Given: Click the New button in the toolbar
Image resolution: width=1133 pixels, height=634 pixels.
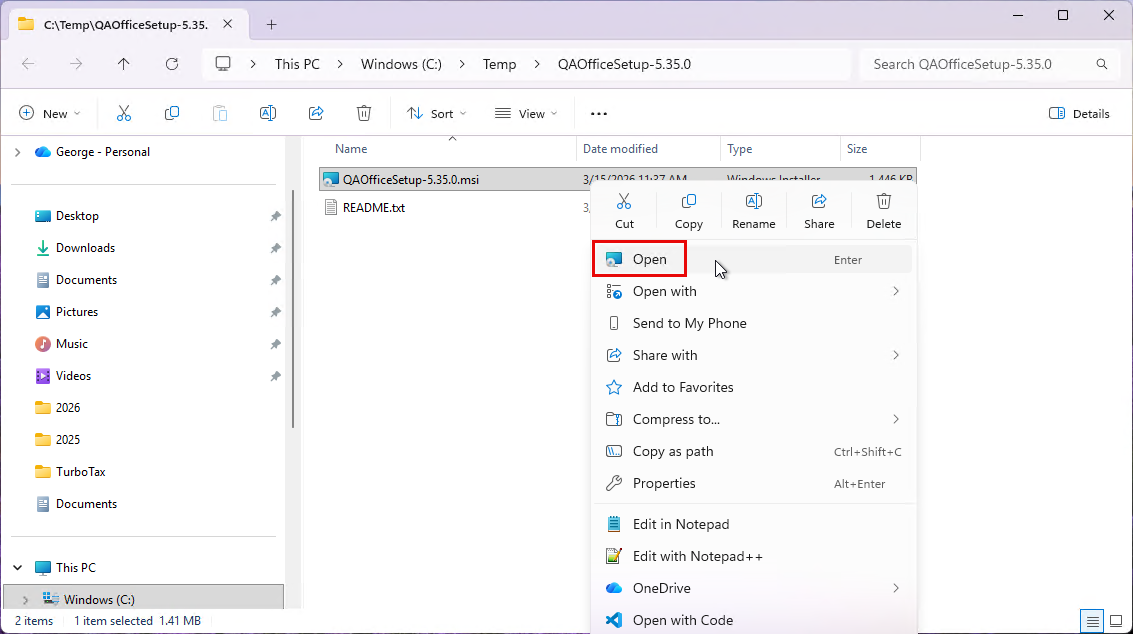Looking at the screenshot, I should pyautogui.click(x=49, y=113).
